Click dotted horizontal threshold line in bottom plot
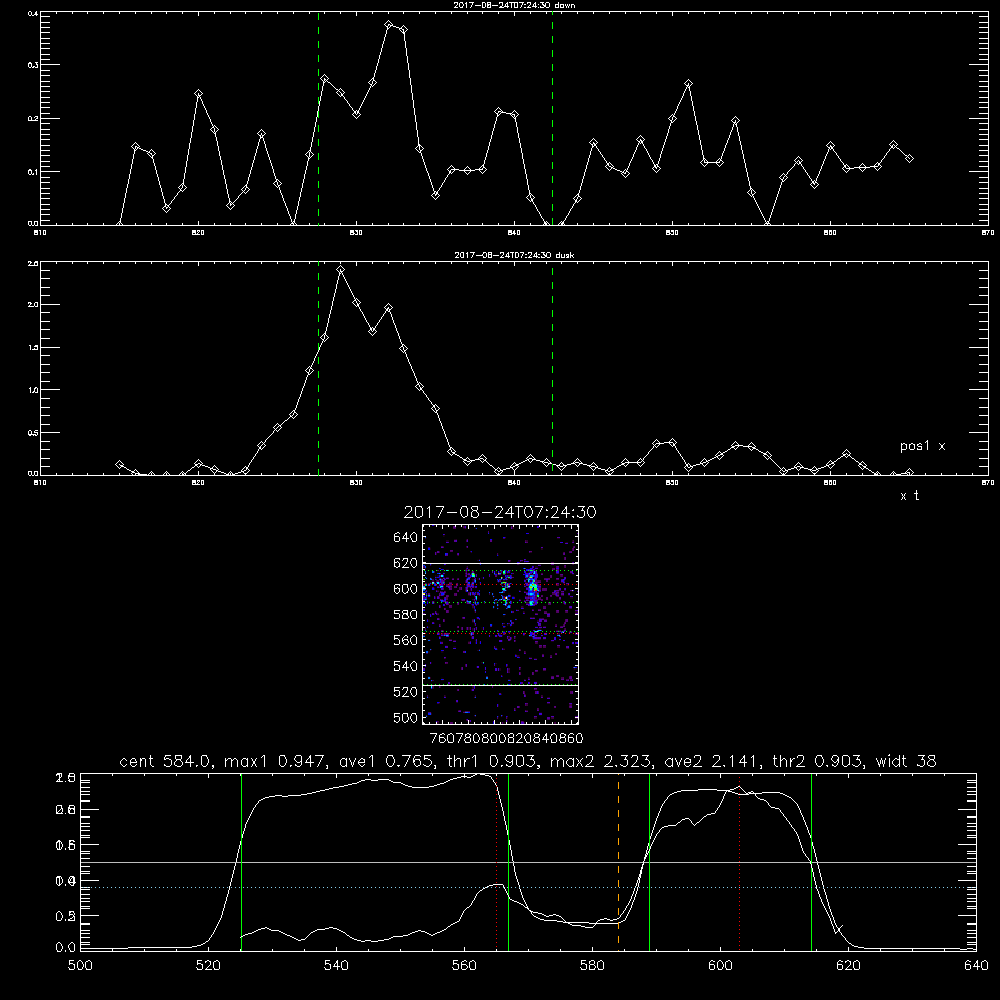 [x=529, y=887]
